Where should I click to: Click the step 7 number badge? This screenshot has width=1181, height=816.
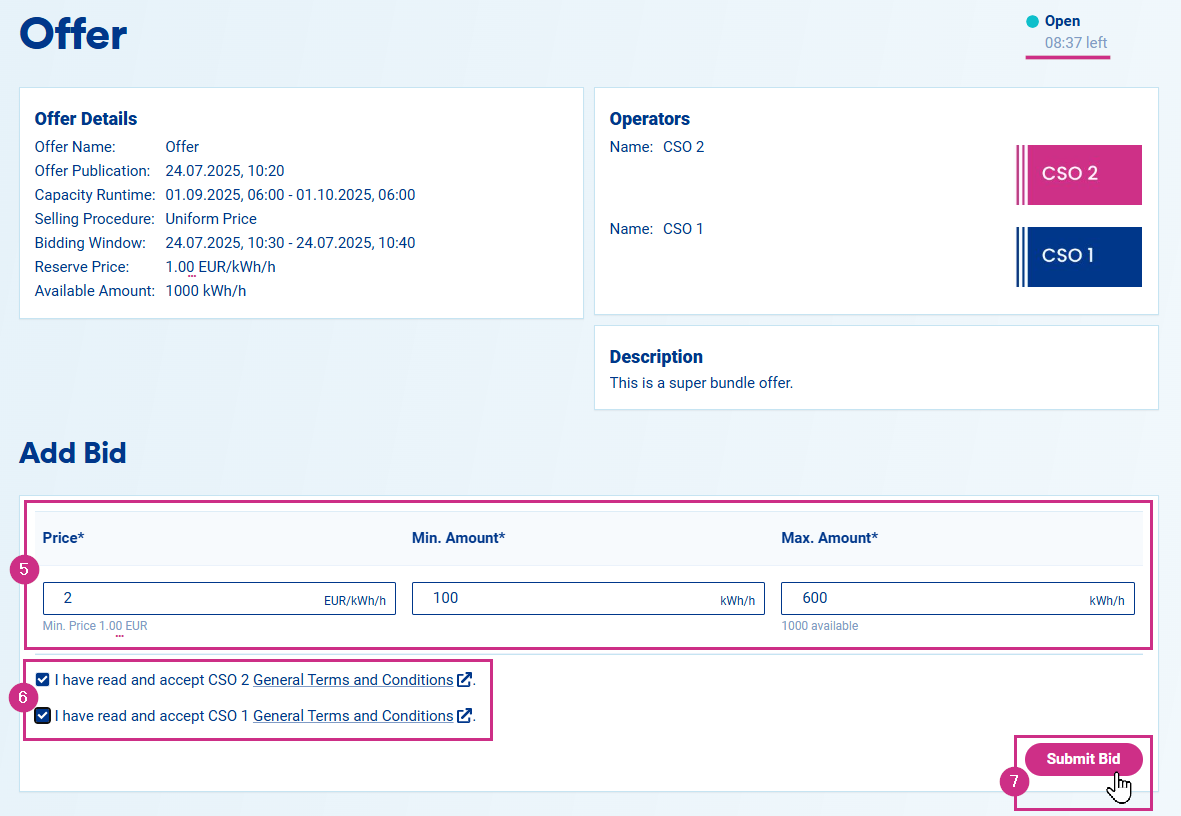tap(1014, 781)
